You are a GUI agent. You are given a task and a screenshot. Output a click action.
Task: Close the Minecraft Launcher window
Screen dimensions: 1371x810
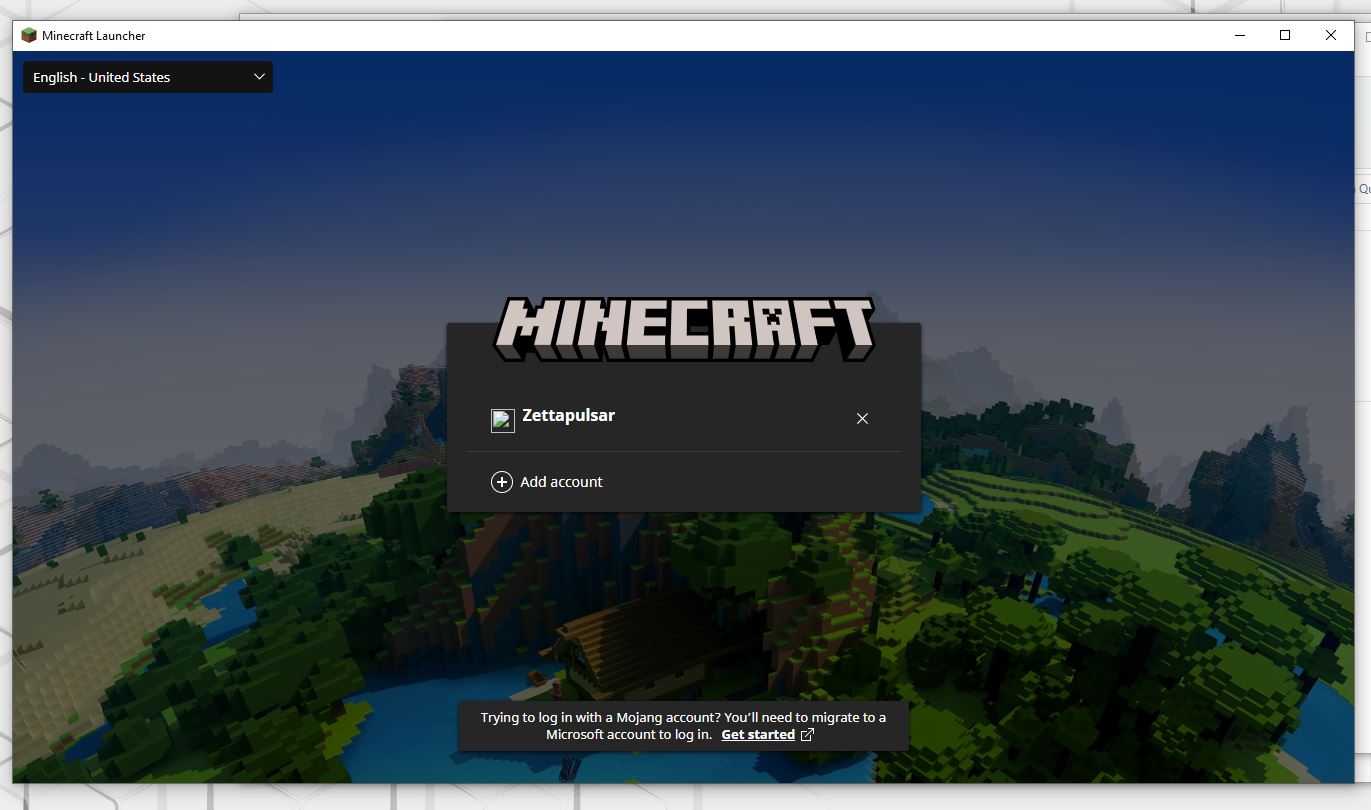(x=1331, y=35)
